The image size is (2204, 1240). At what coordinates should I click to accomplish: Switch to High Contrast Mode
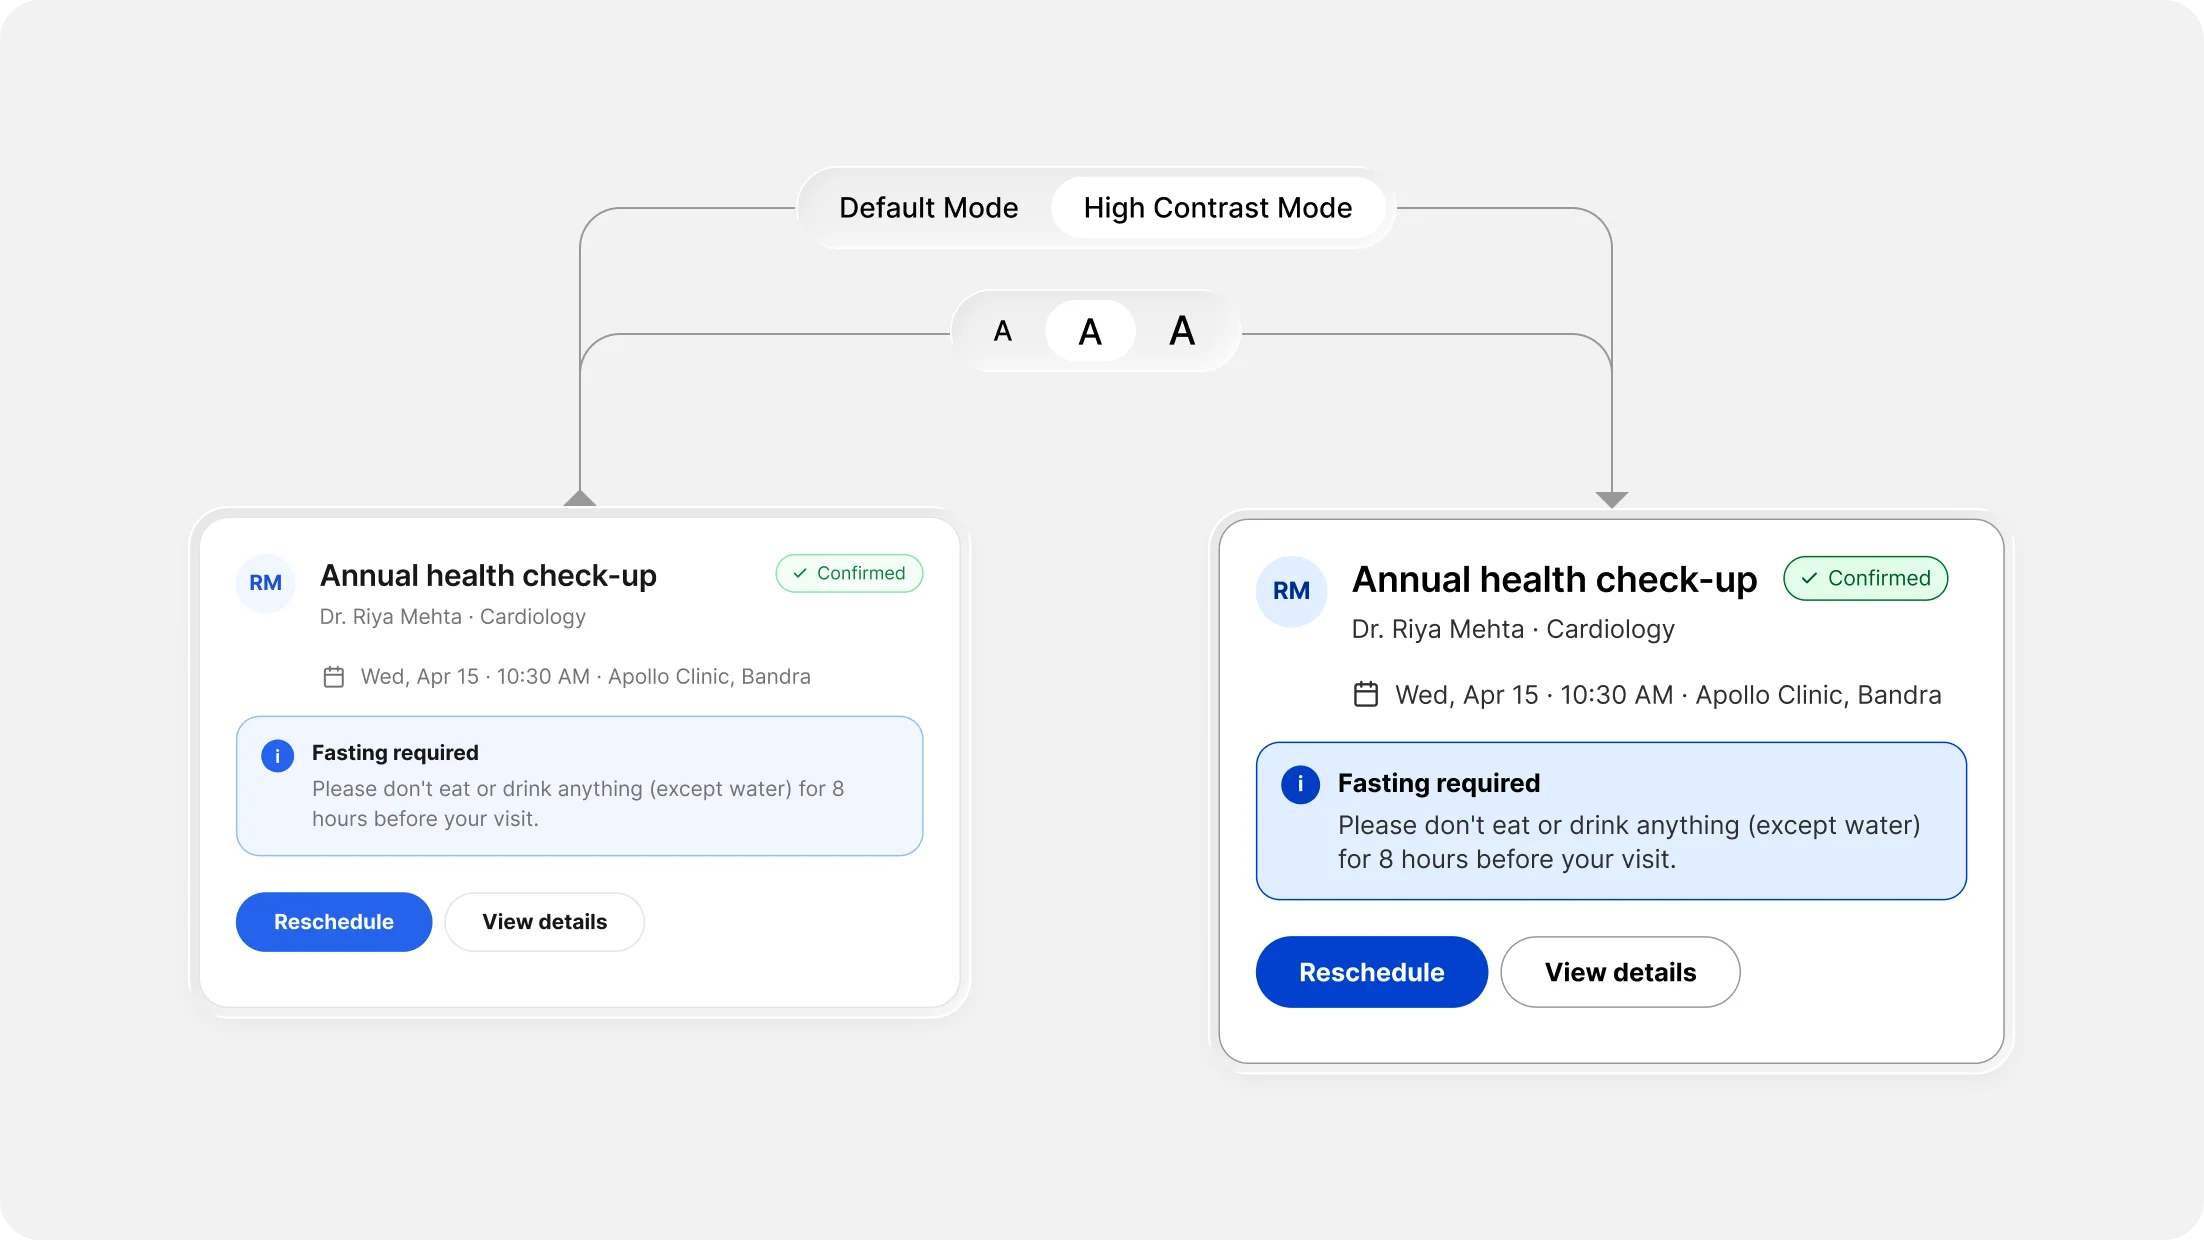click(x=1217, y=208)
